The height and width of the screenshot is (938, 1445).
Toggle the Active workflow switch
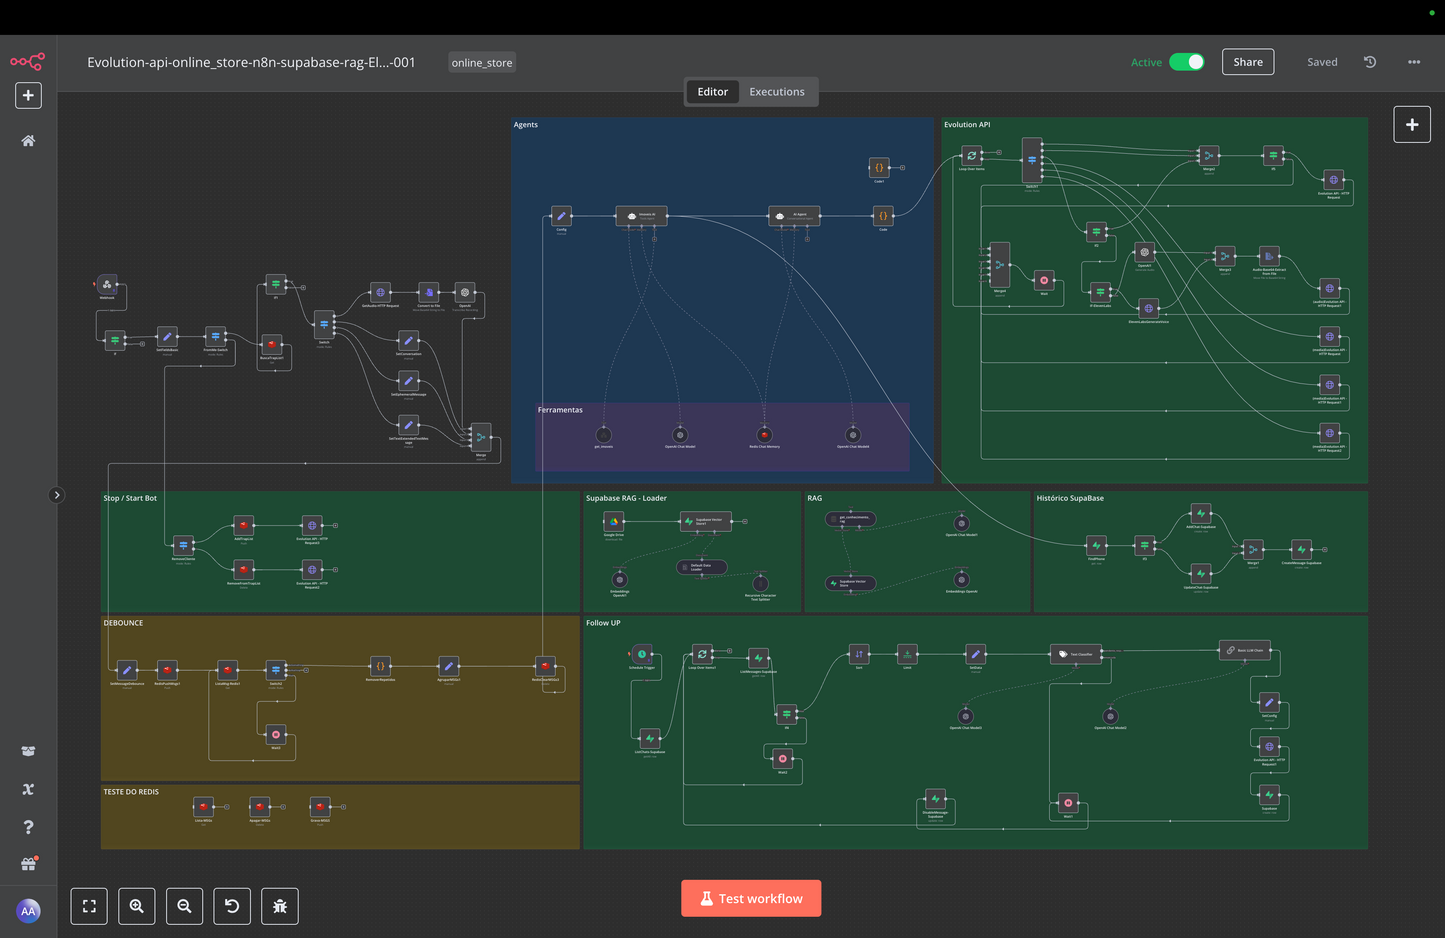1187,62
